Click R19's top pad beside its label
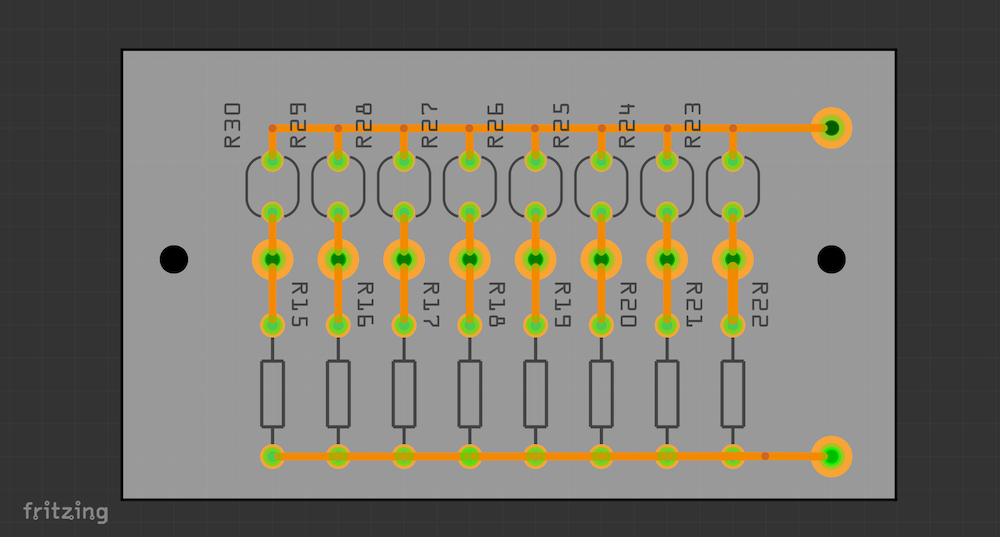Viewport: 1000px width, 537px height. (536, 325)
